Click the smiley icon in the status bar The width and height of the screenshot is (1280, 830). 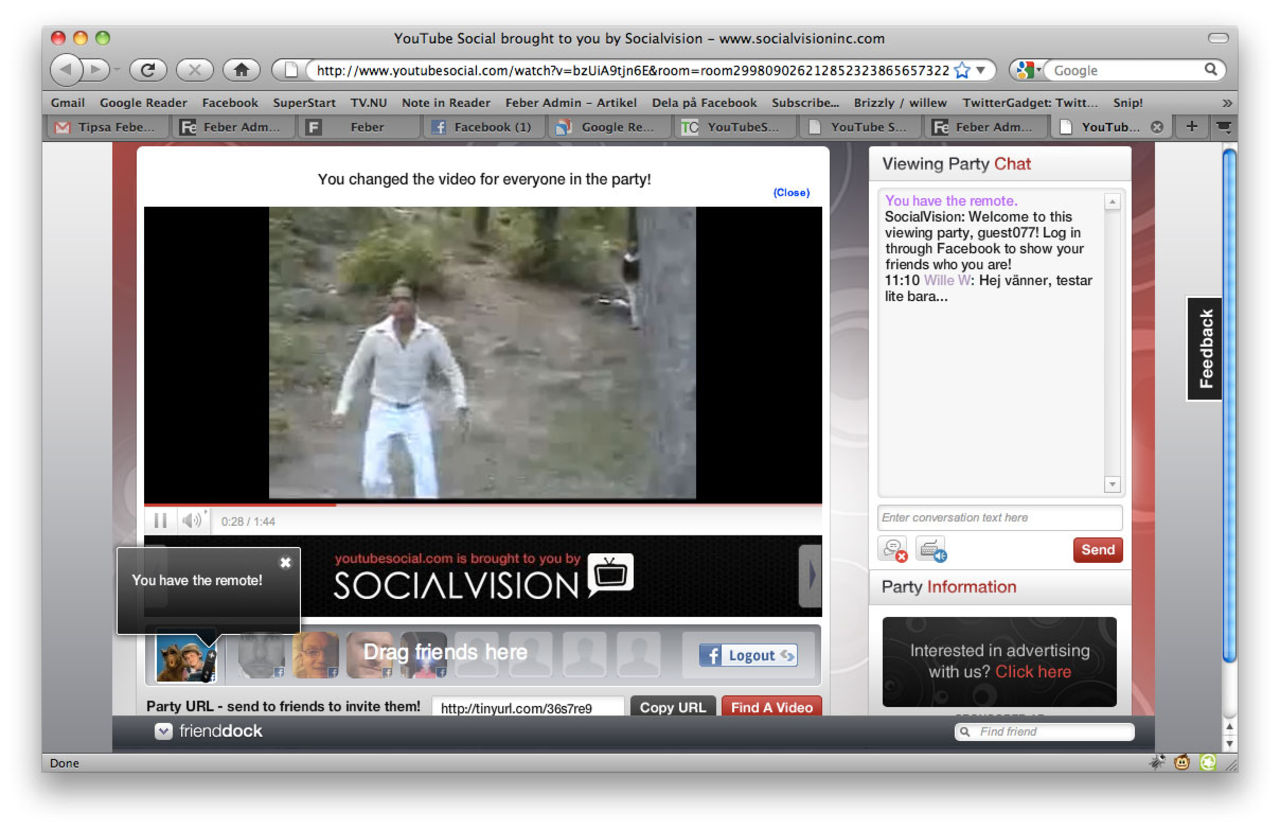[1182, 762]
